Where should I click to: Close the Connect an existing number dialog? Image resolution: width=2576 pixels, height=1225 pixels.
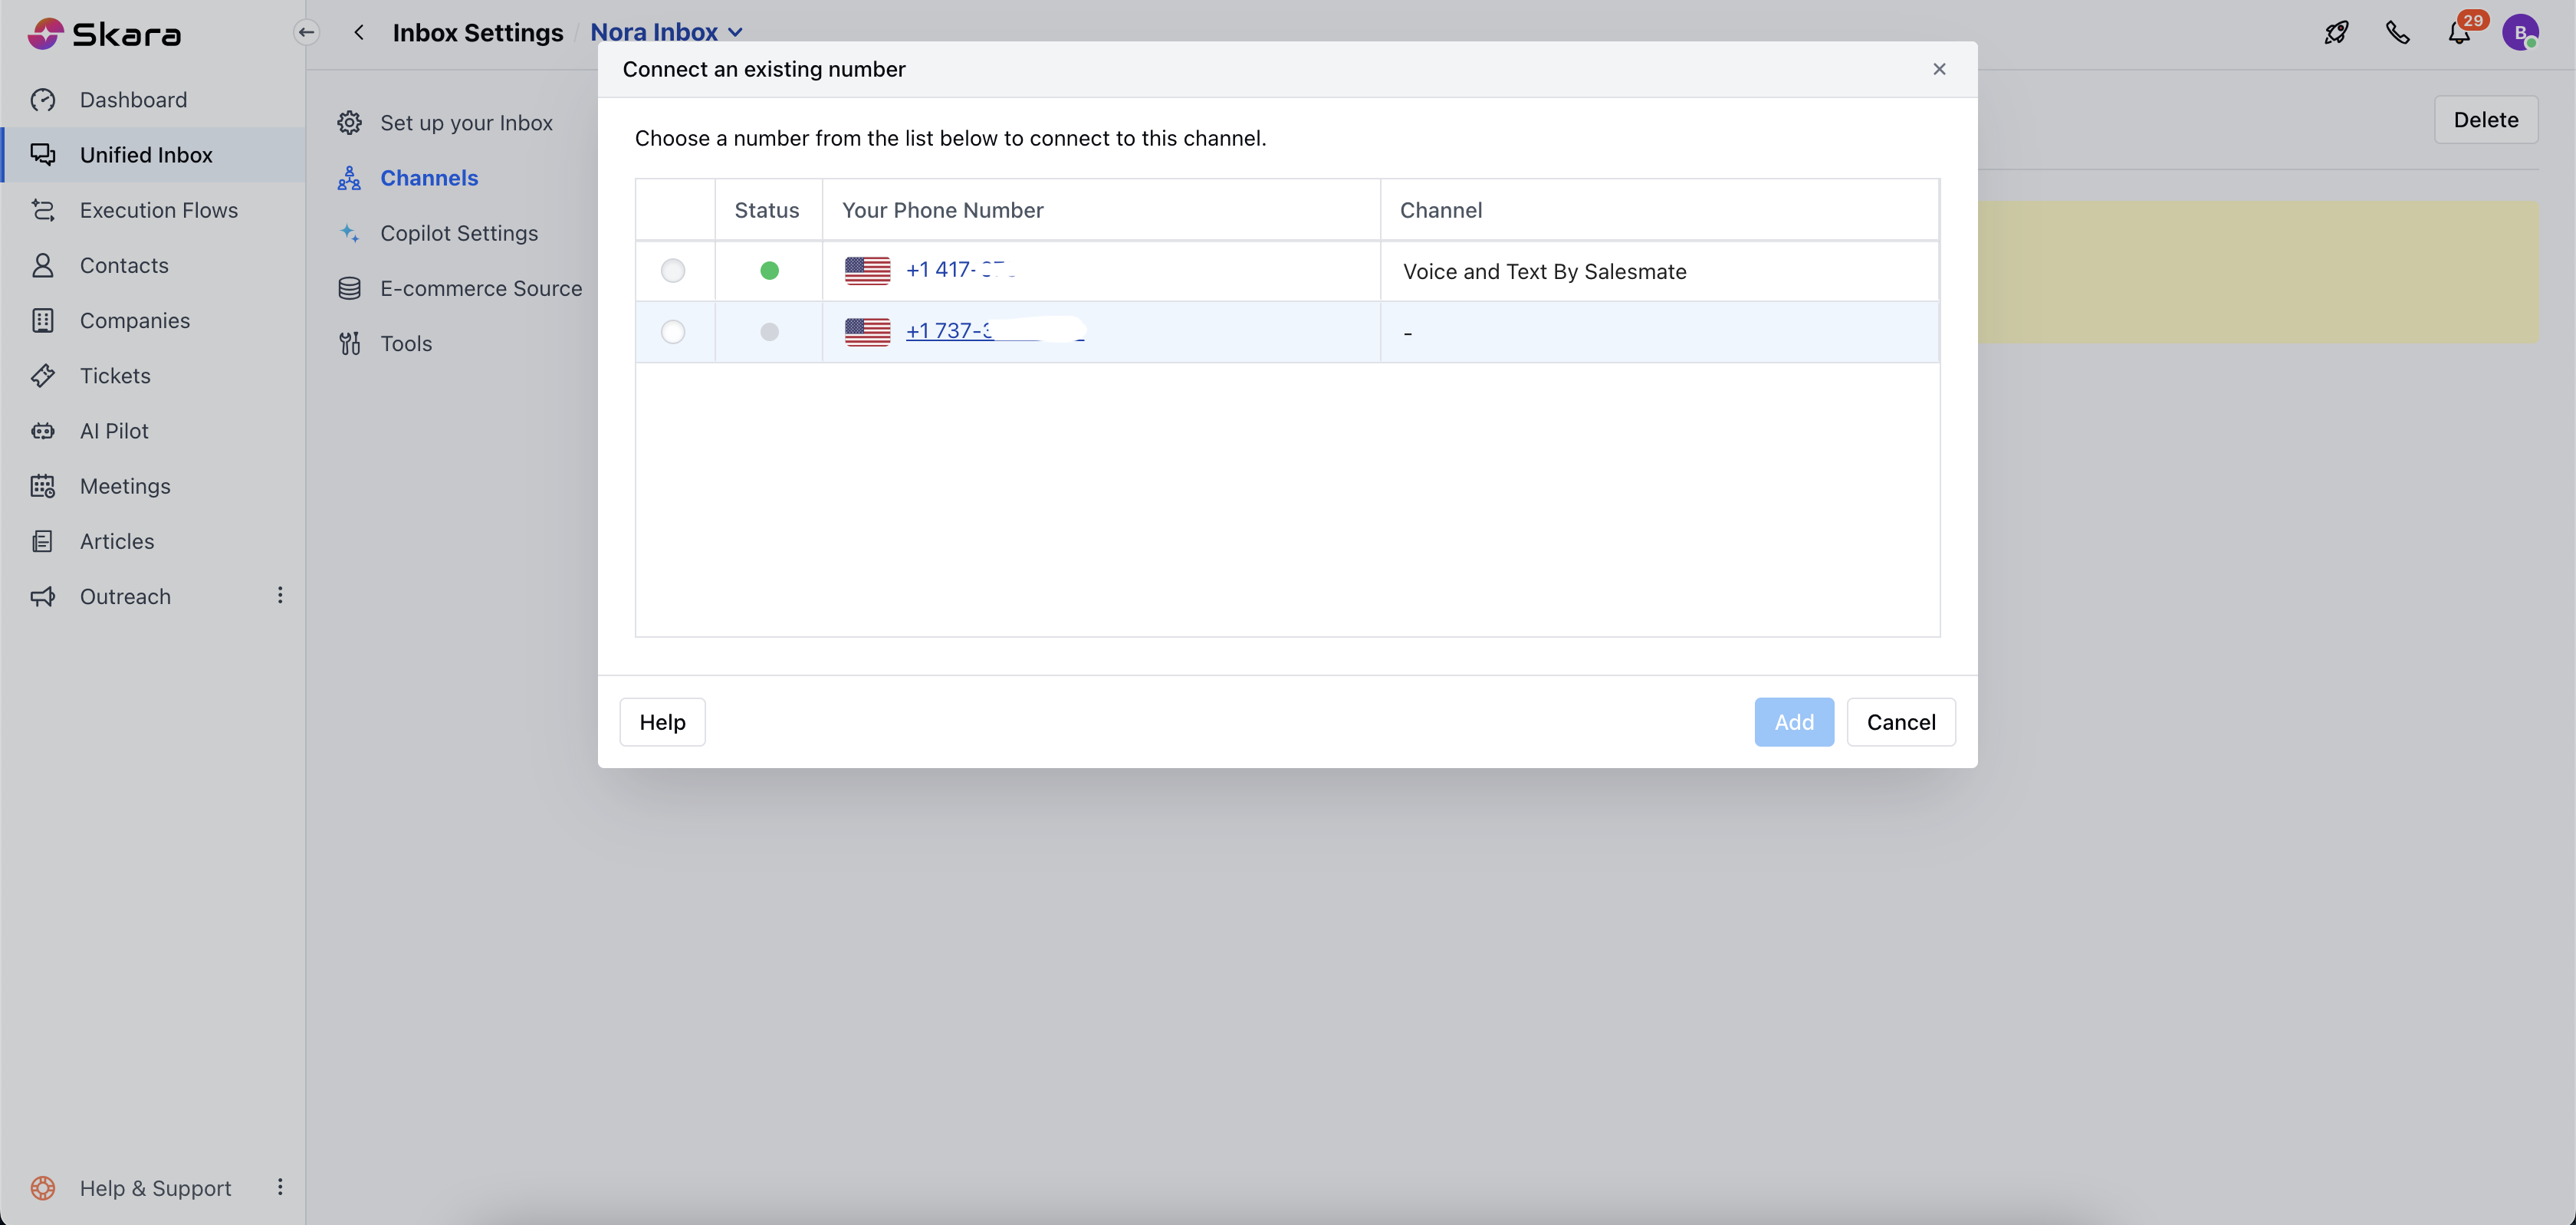coord(1939,69)
